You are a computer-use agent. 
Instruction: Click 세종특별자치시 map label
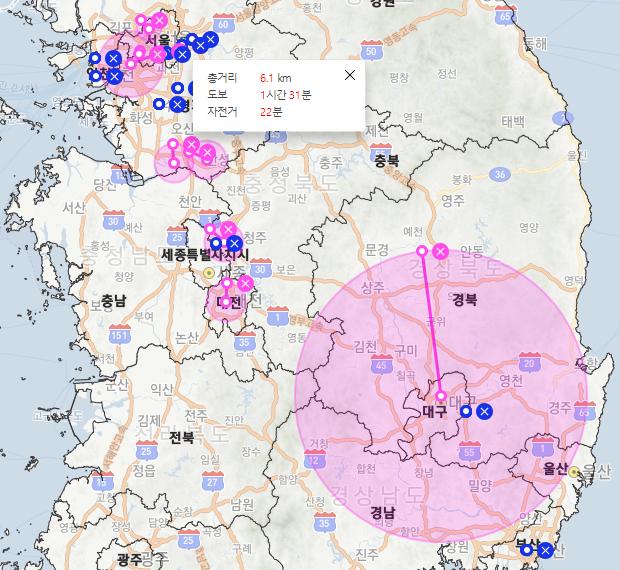pyautogui.click(x=205, y=255)
